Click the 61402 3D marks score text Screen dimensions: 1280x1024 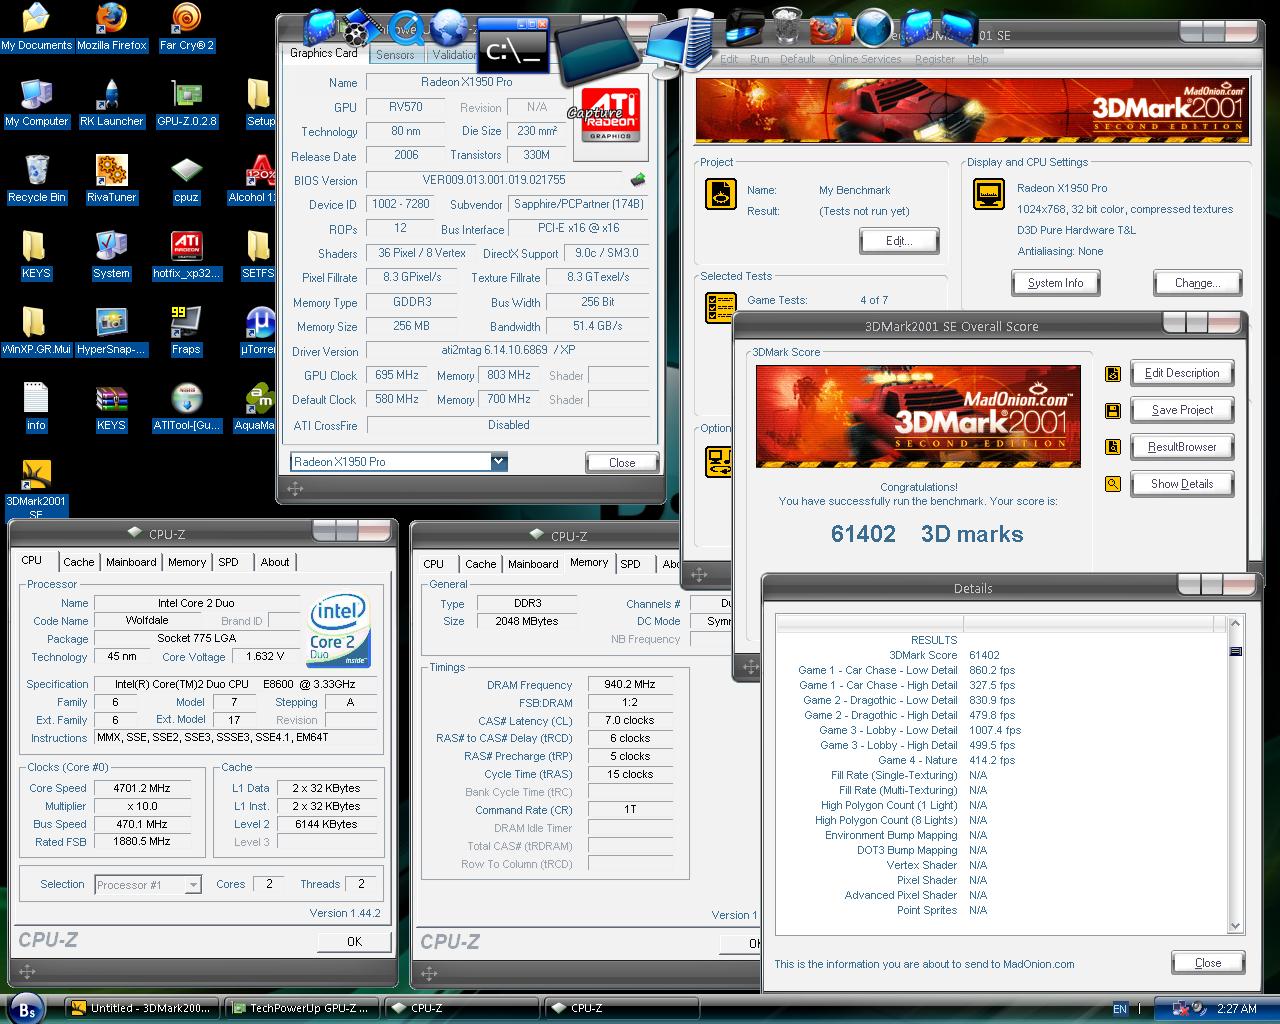[x=927, y=534]
